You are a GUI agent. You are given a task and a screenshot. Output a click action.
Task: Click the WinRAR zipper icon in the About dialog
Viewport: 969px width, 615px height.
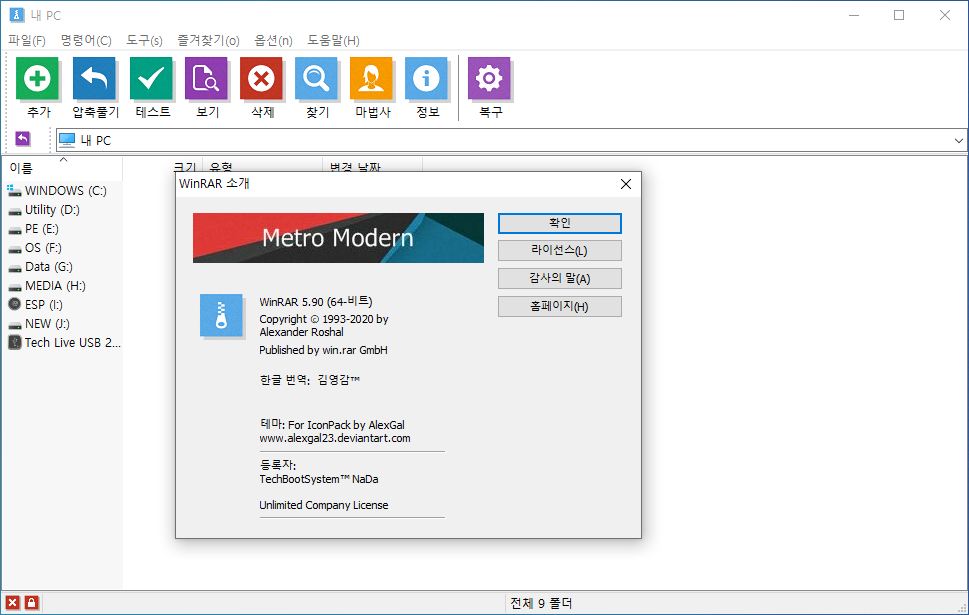click(x=221, y=316)
